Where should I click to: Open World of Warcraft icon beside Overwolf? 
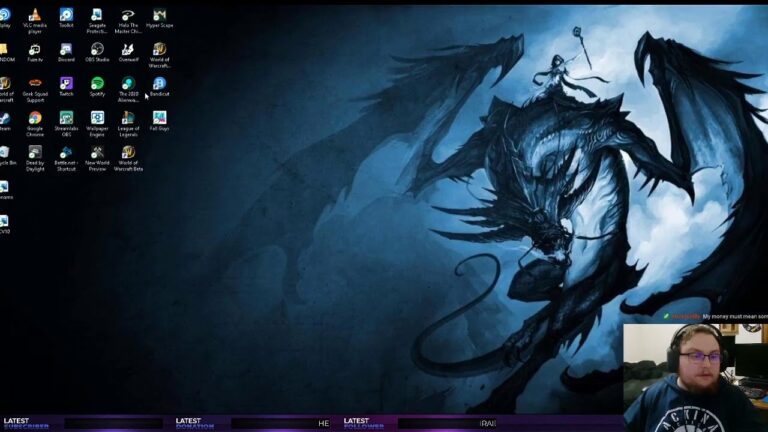click(159, 55)
